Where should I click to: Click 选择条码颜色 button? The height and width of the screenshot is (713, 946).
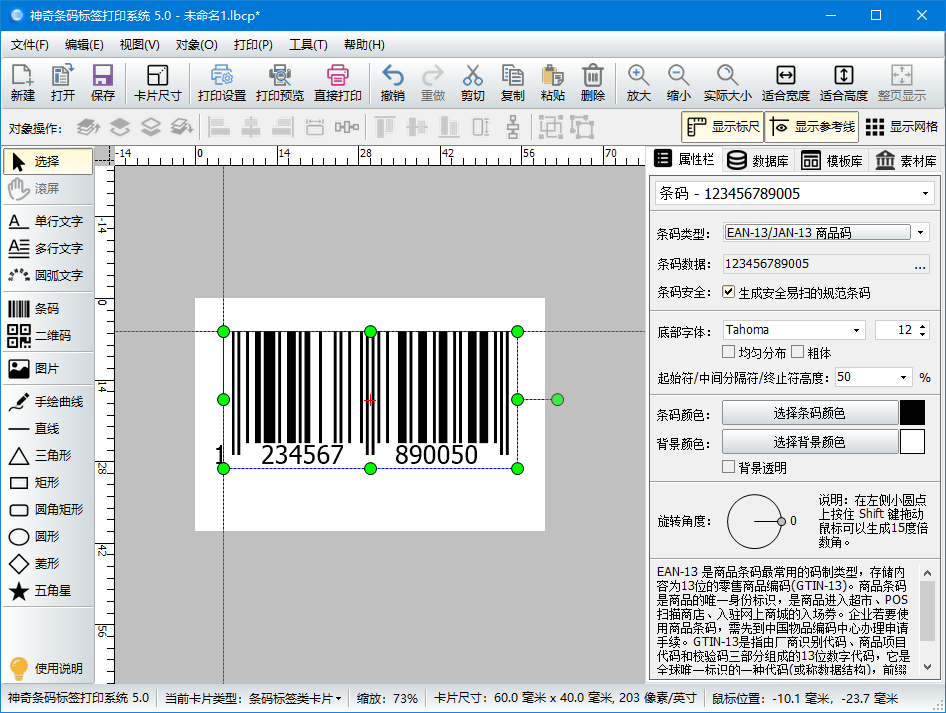(x=810, y=413)
